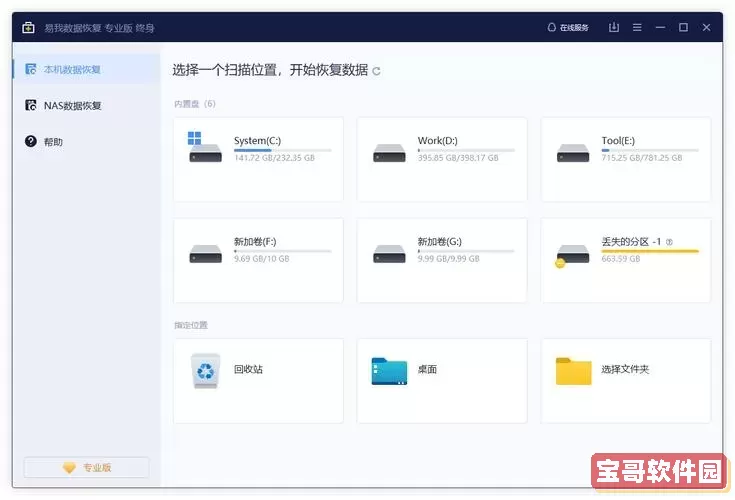Select NAS数据恢复 in the sidebar

[x=87, y=105]
